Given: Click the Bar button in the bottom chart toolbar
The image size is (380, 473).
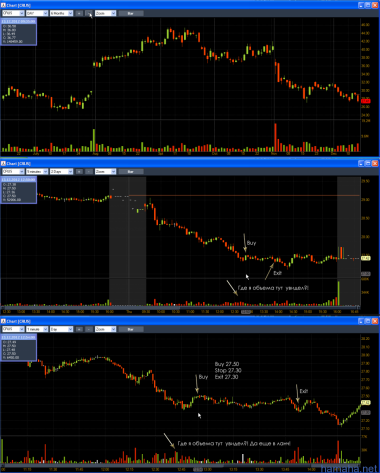Looking at the screenshot, I should click(131, 329).
